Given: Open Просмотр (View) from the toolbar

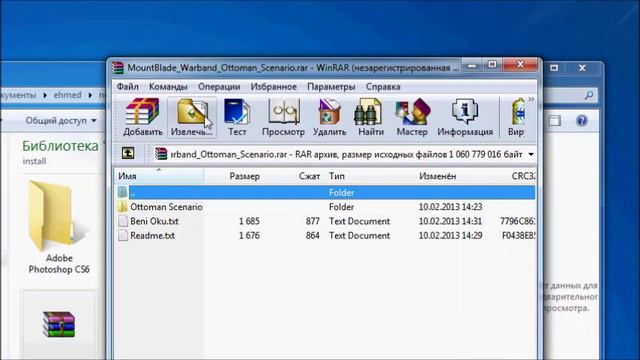Looking at the screenshot, I should (283, 117).
